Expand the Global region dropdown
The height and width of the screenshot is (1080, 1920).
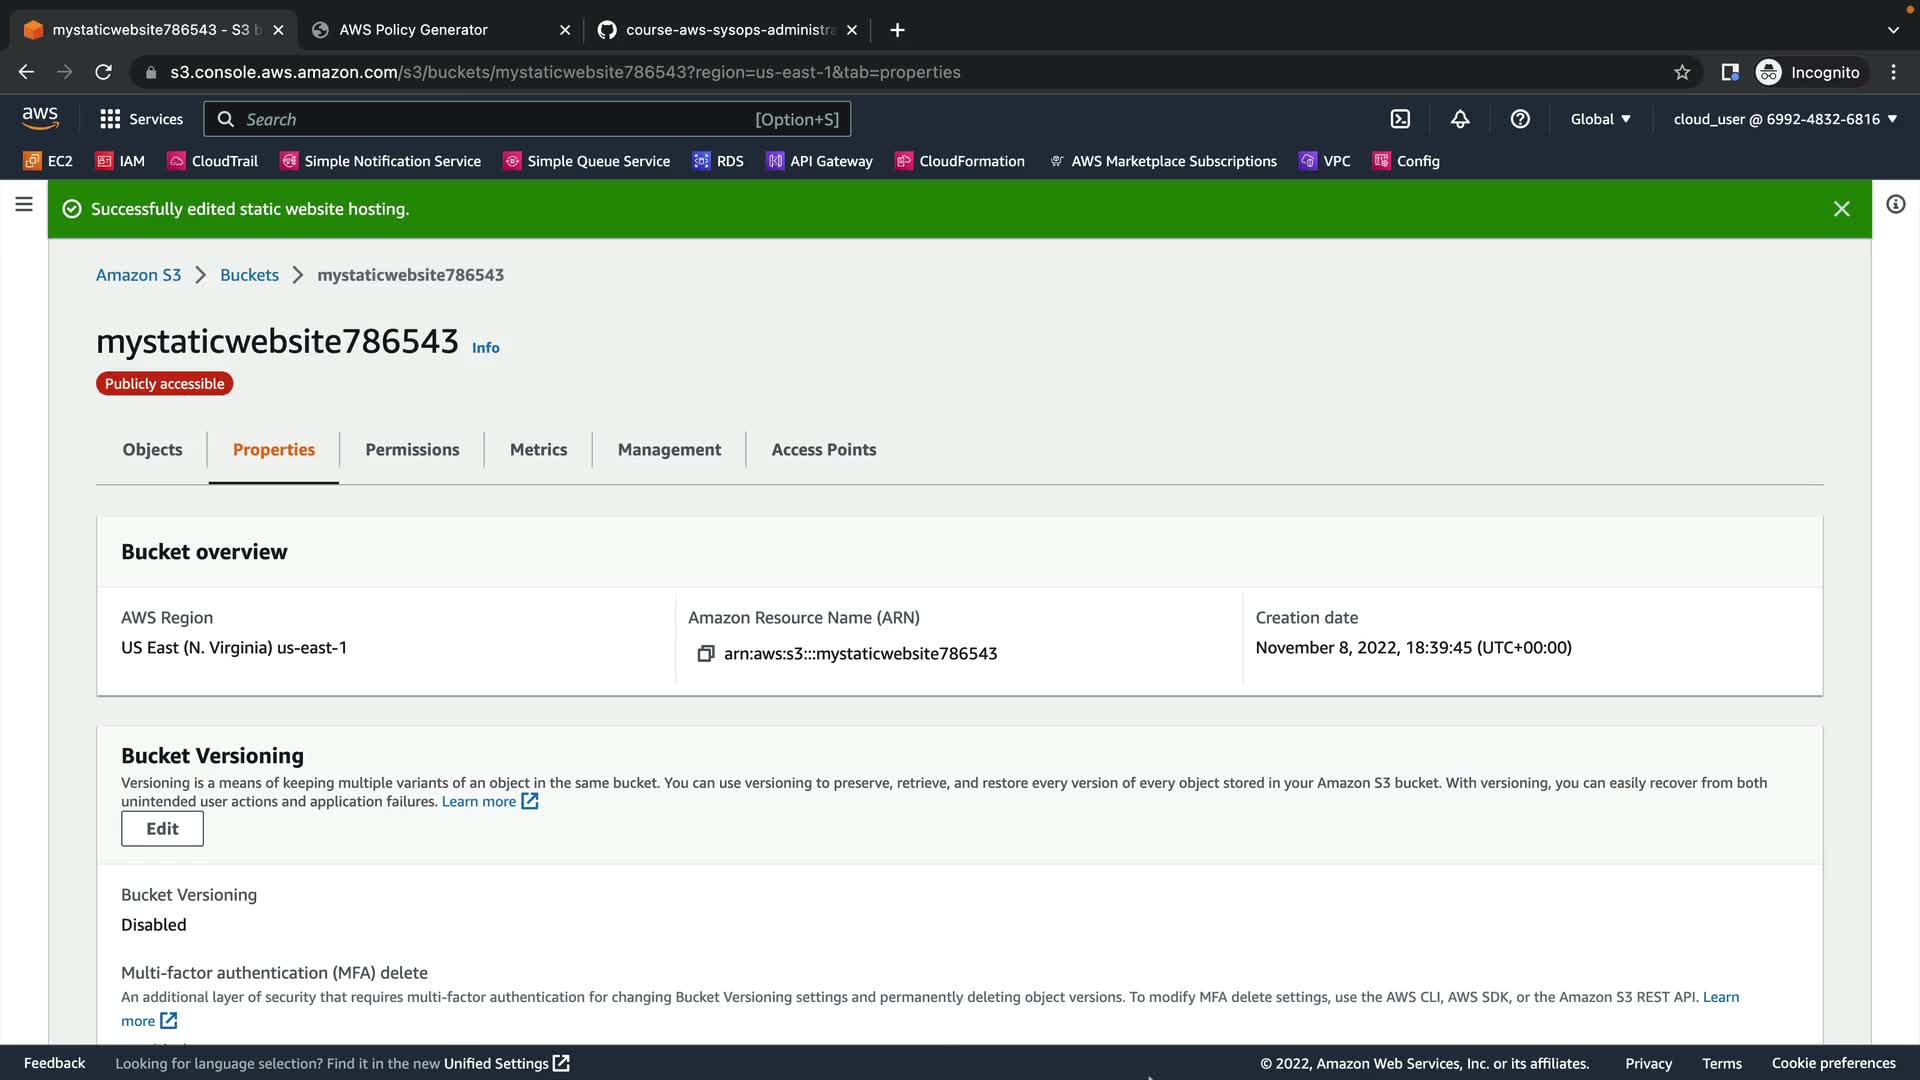(x=1600, y=119)
